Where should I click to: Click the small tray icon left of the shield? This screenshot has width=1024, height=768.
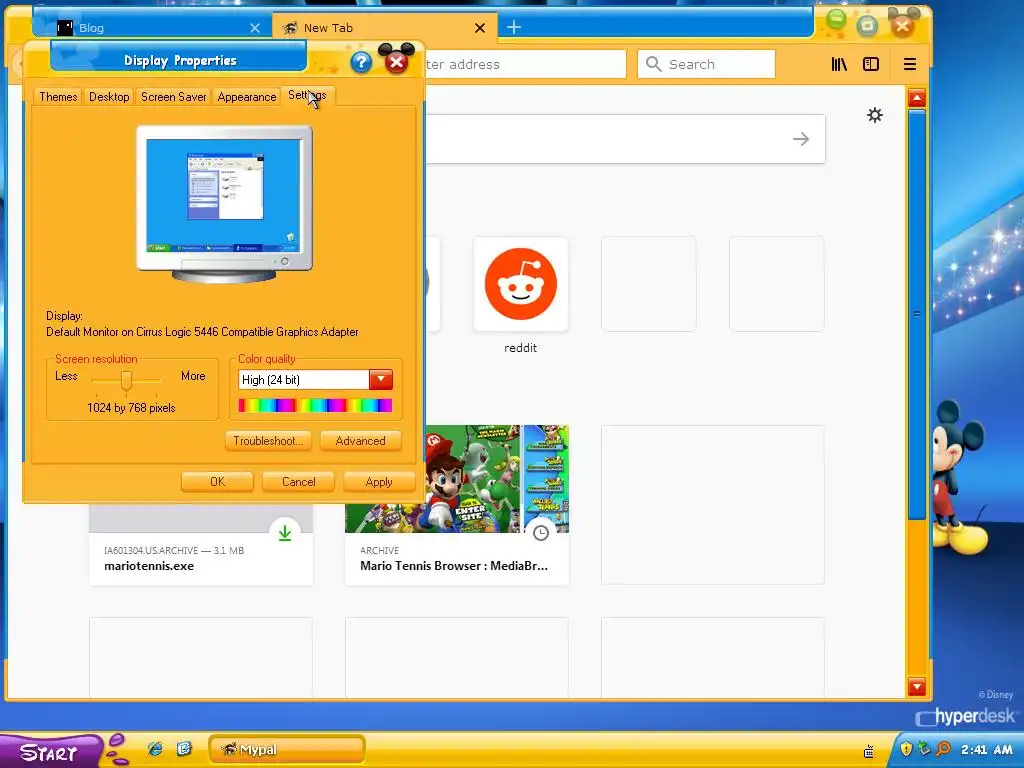pos(869,752)
